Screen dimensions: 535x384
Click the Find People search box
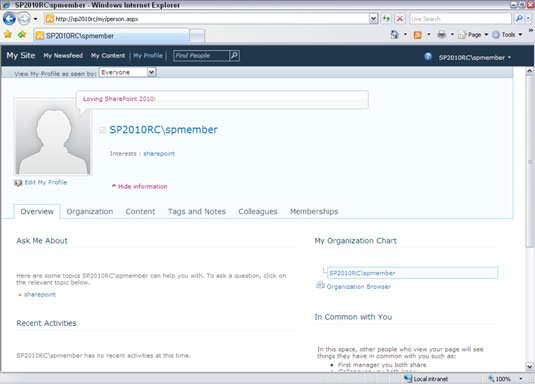point(201,56)
